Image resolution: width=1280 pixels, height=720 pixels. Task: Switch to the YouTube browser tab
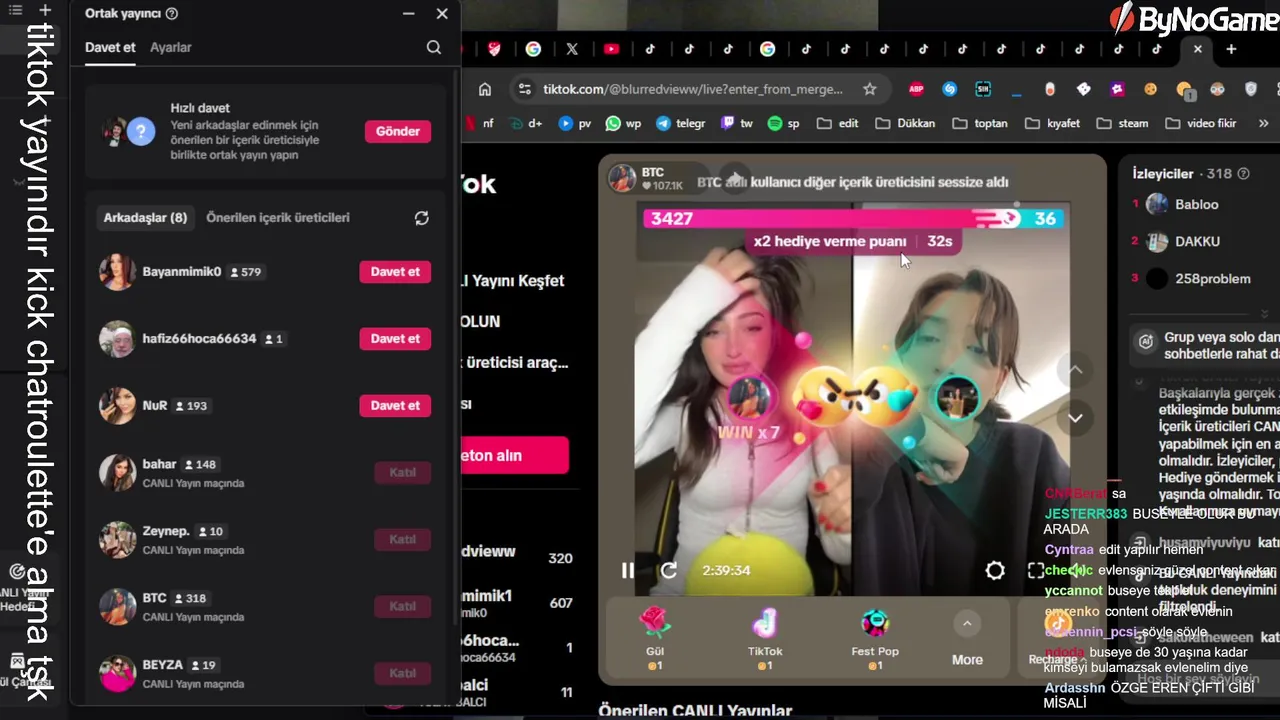(x=611, y=49)
